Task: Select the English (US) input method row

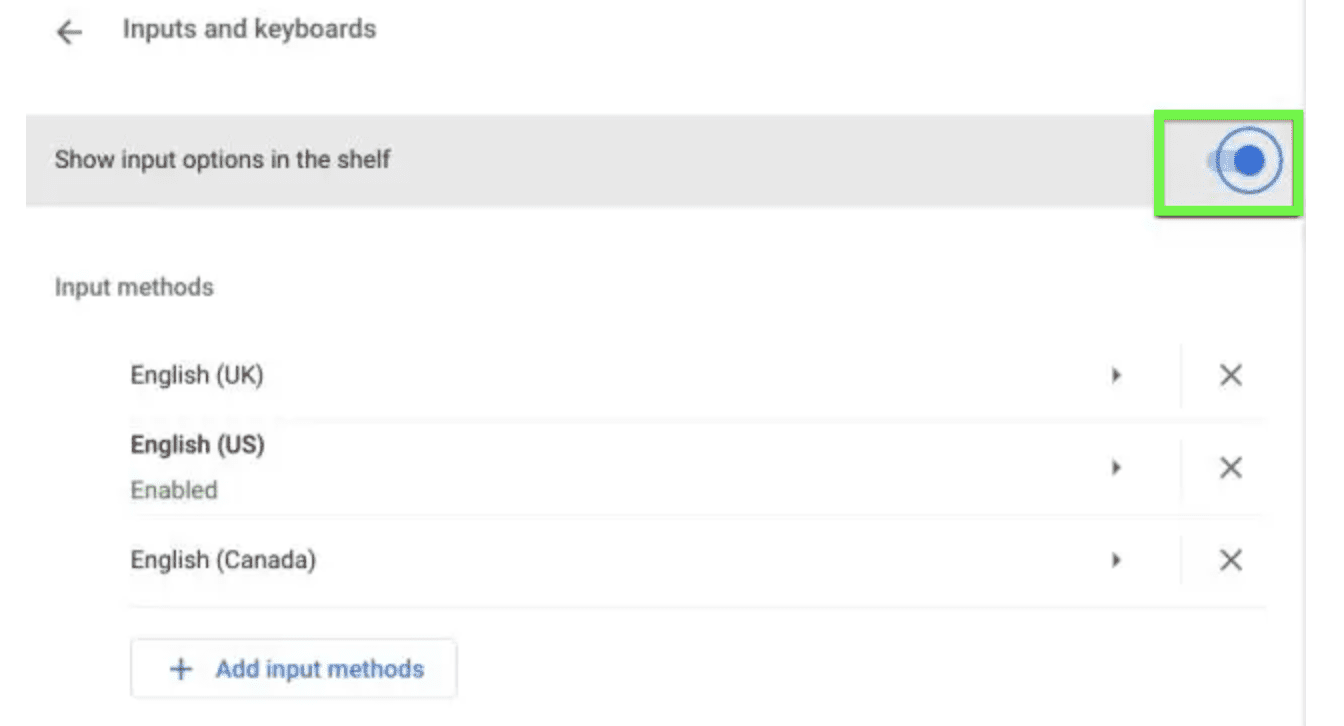Action: 600,467
